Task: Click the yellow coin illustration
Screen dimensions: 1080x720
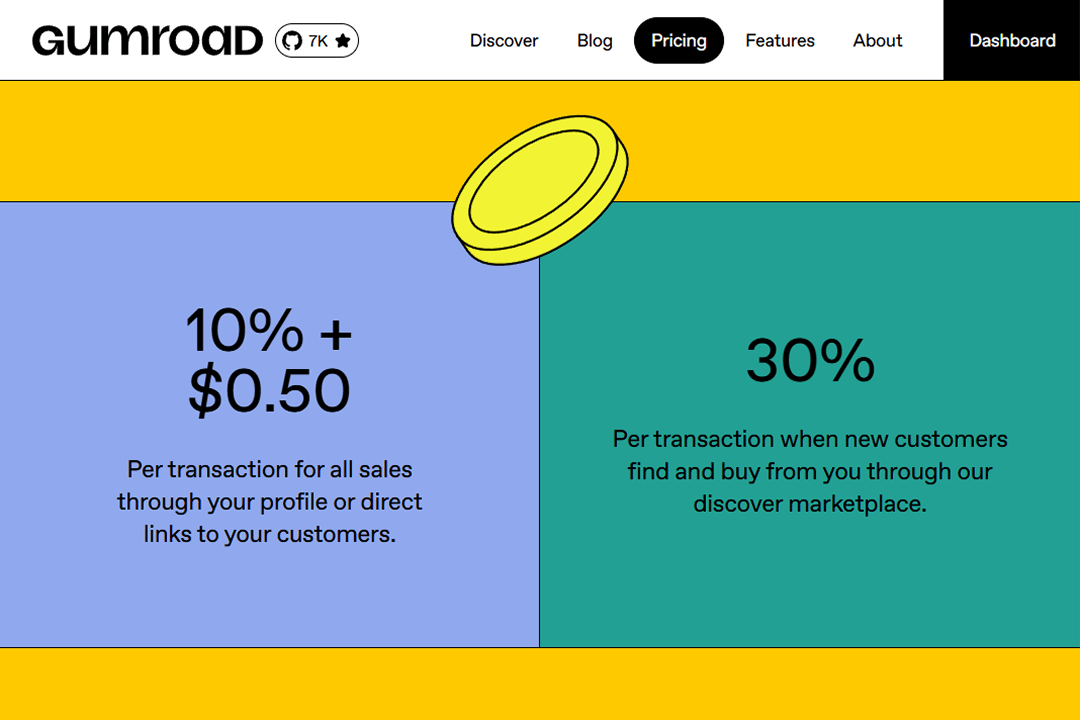Action: (540, 190)
